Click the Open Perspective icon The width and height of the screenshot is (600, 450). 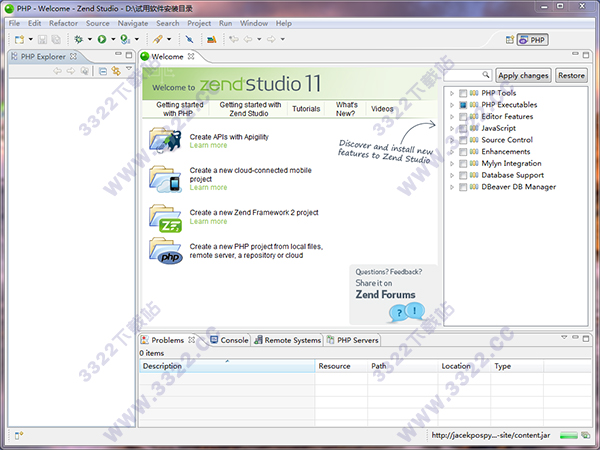(x=510, y=39)
